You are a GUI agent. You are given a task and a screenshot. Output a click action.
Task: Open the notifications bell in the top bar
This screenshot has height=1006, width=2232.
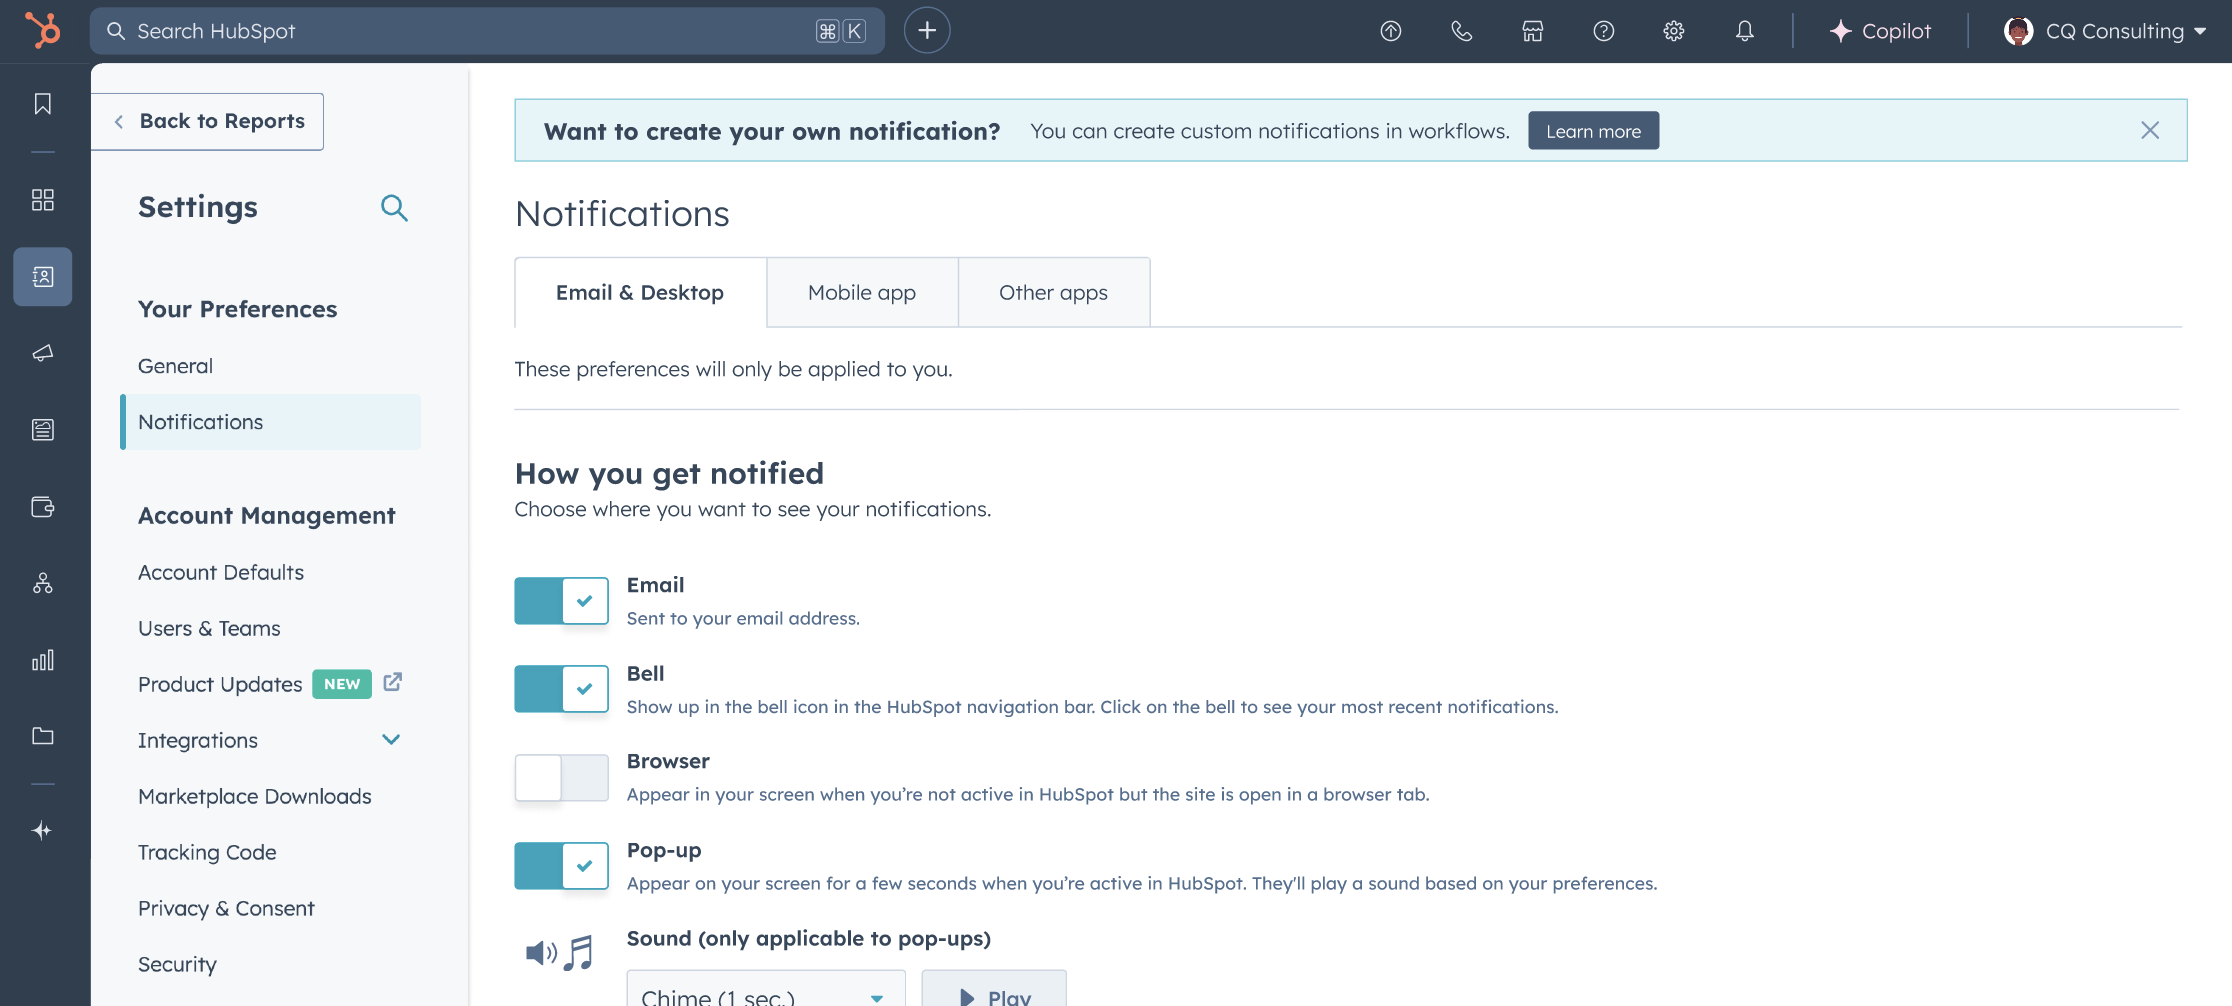tap(1744, 31)
